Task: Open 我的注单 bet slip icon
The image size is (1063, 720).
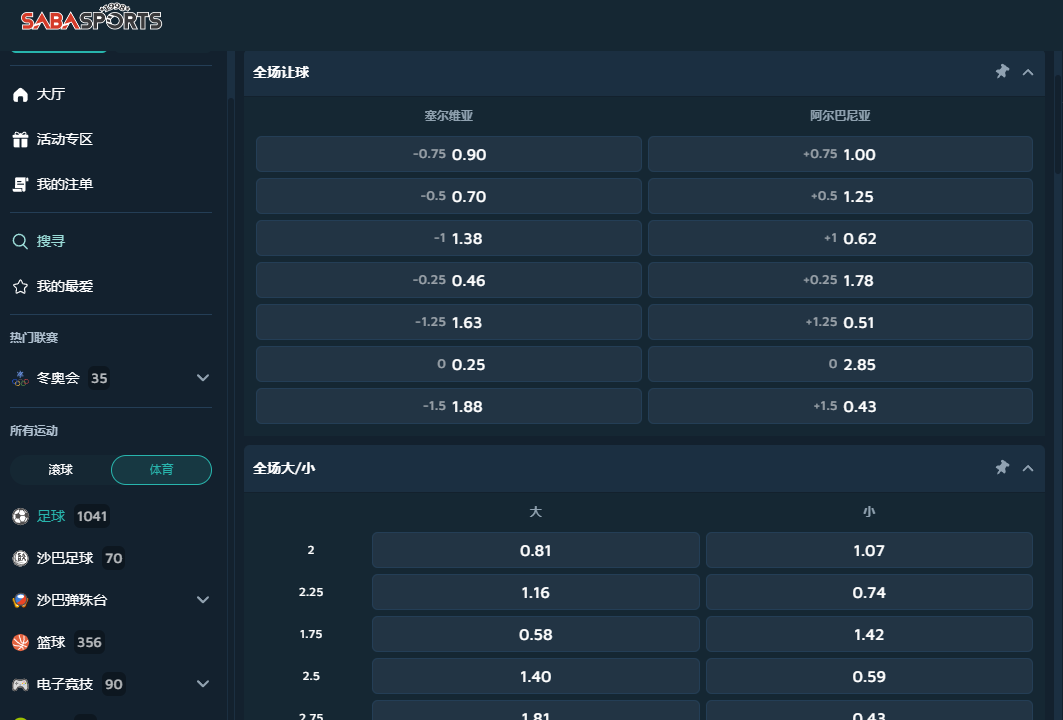Action: pos(20,185)
